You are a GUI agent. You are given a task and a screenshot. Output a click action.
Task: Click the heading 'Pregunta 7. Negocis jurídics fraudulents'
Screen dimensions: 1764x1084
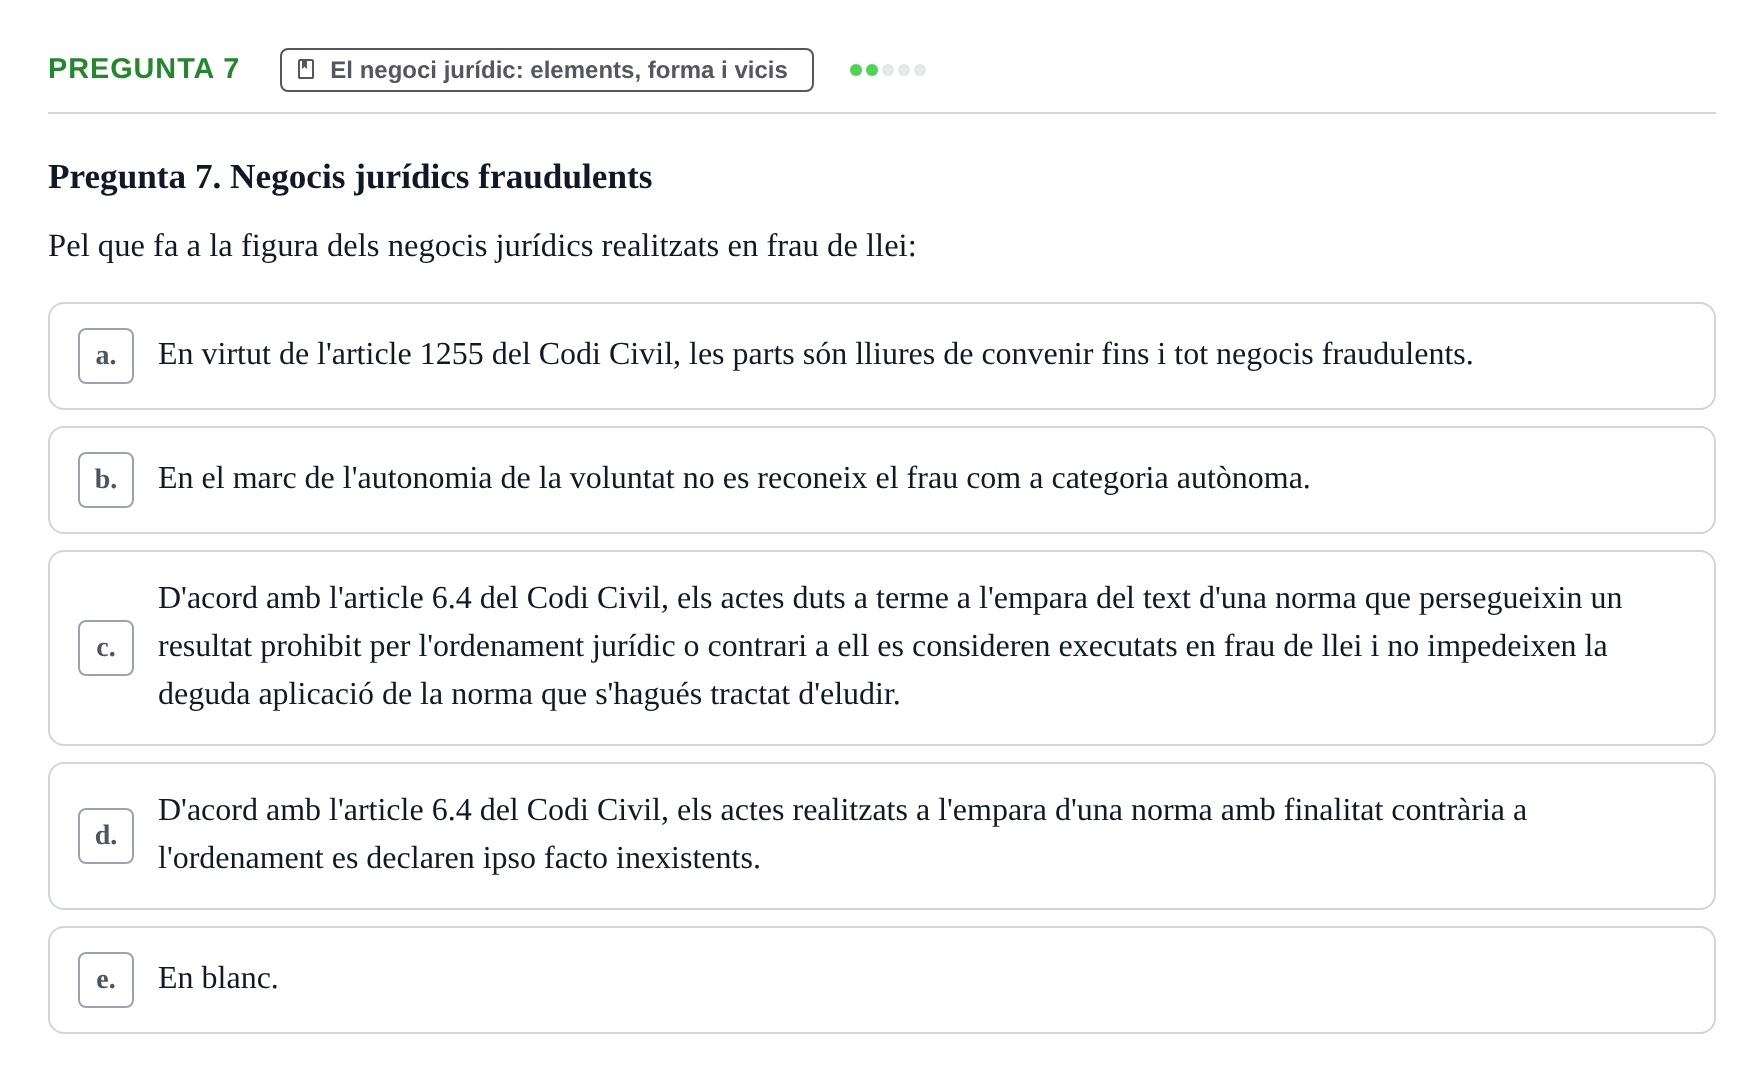click(350, 177)
